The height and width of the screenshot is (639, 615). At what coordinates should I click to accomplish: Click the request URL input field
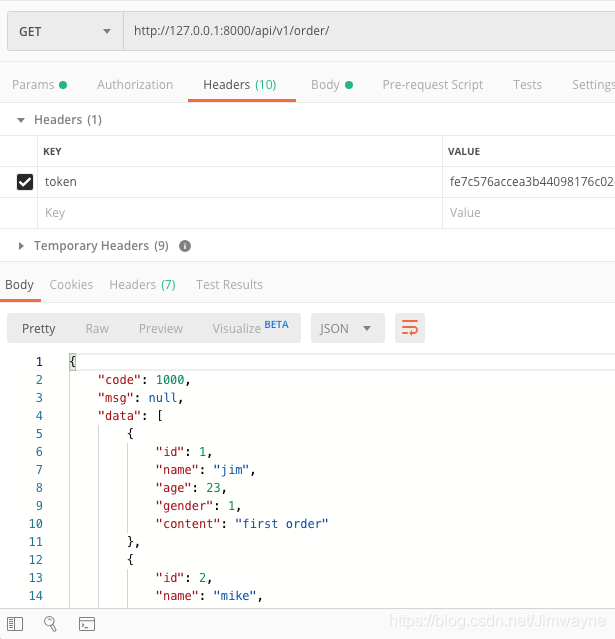(369, 31)
